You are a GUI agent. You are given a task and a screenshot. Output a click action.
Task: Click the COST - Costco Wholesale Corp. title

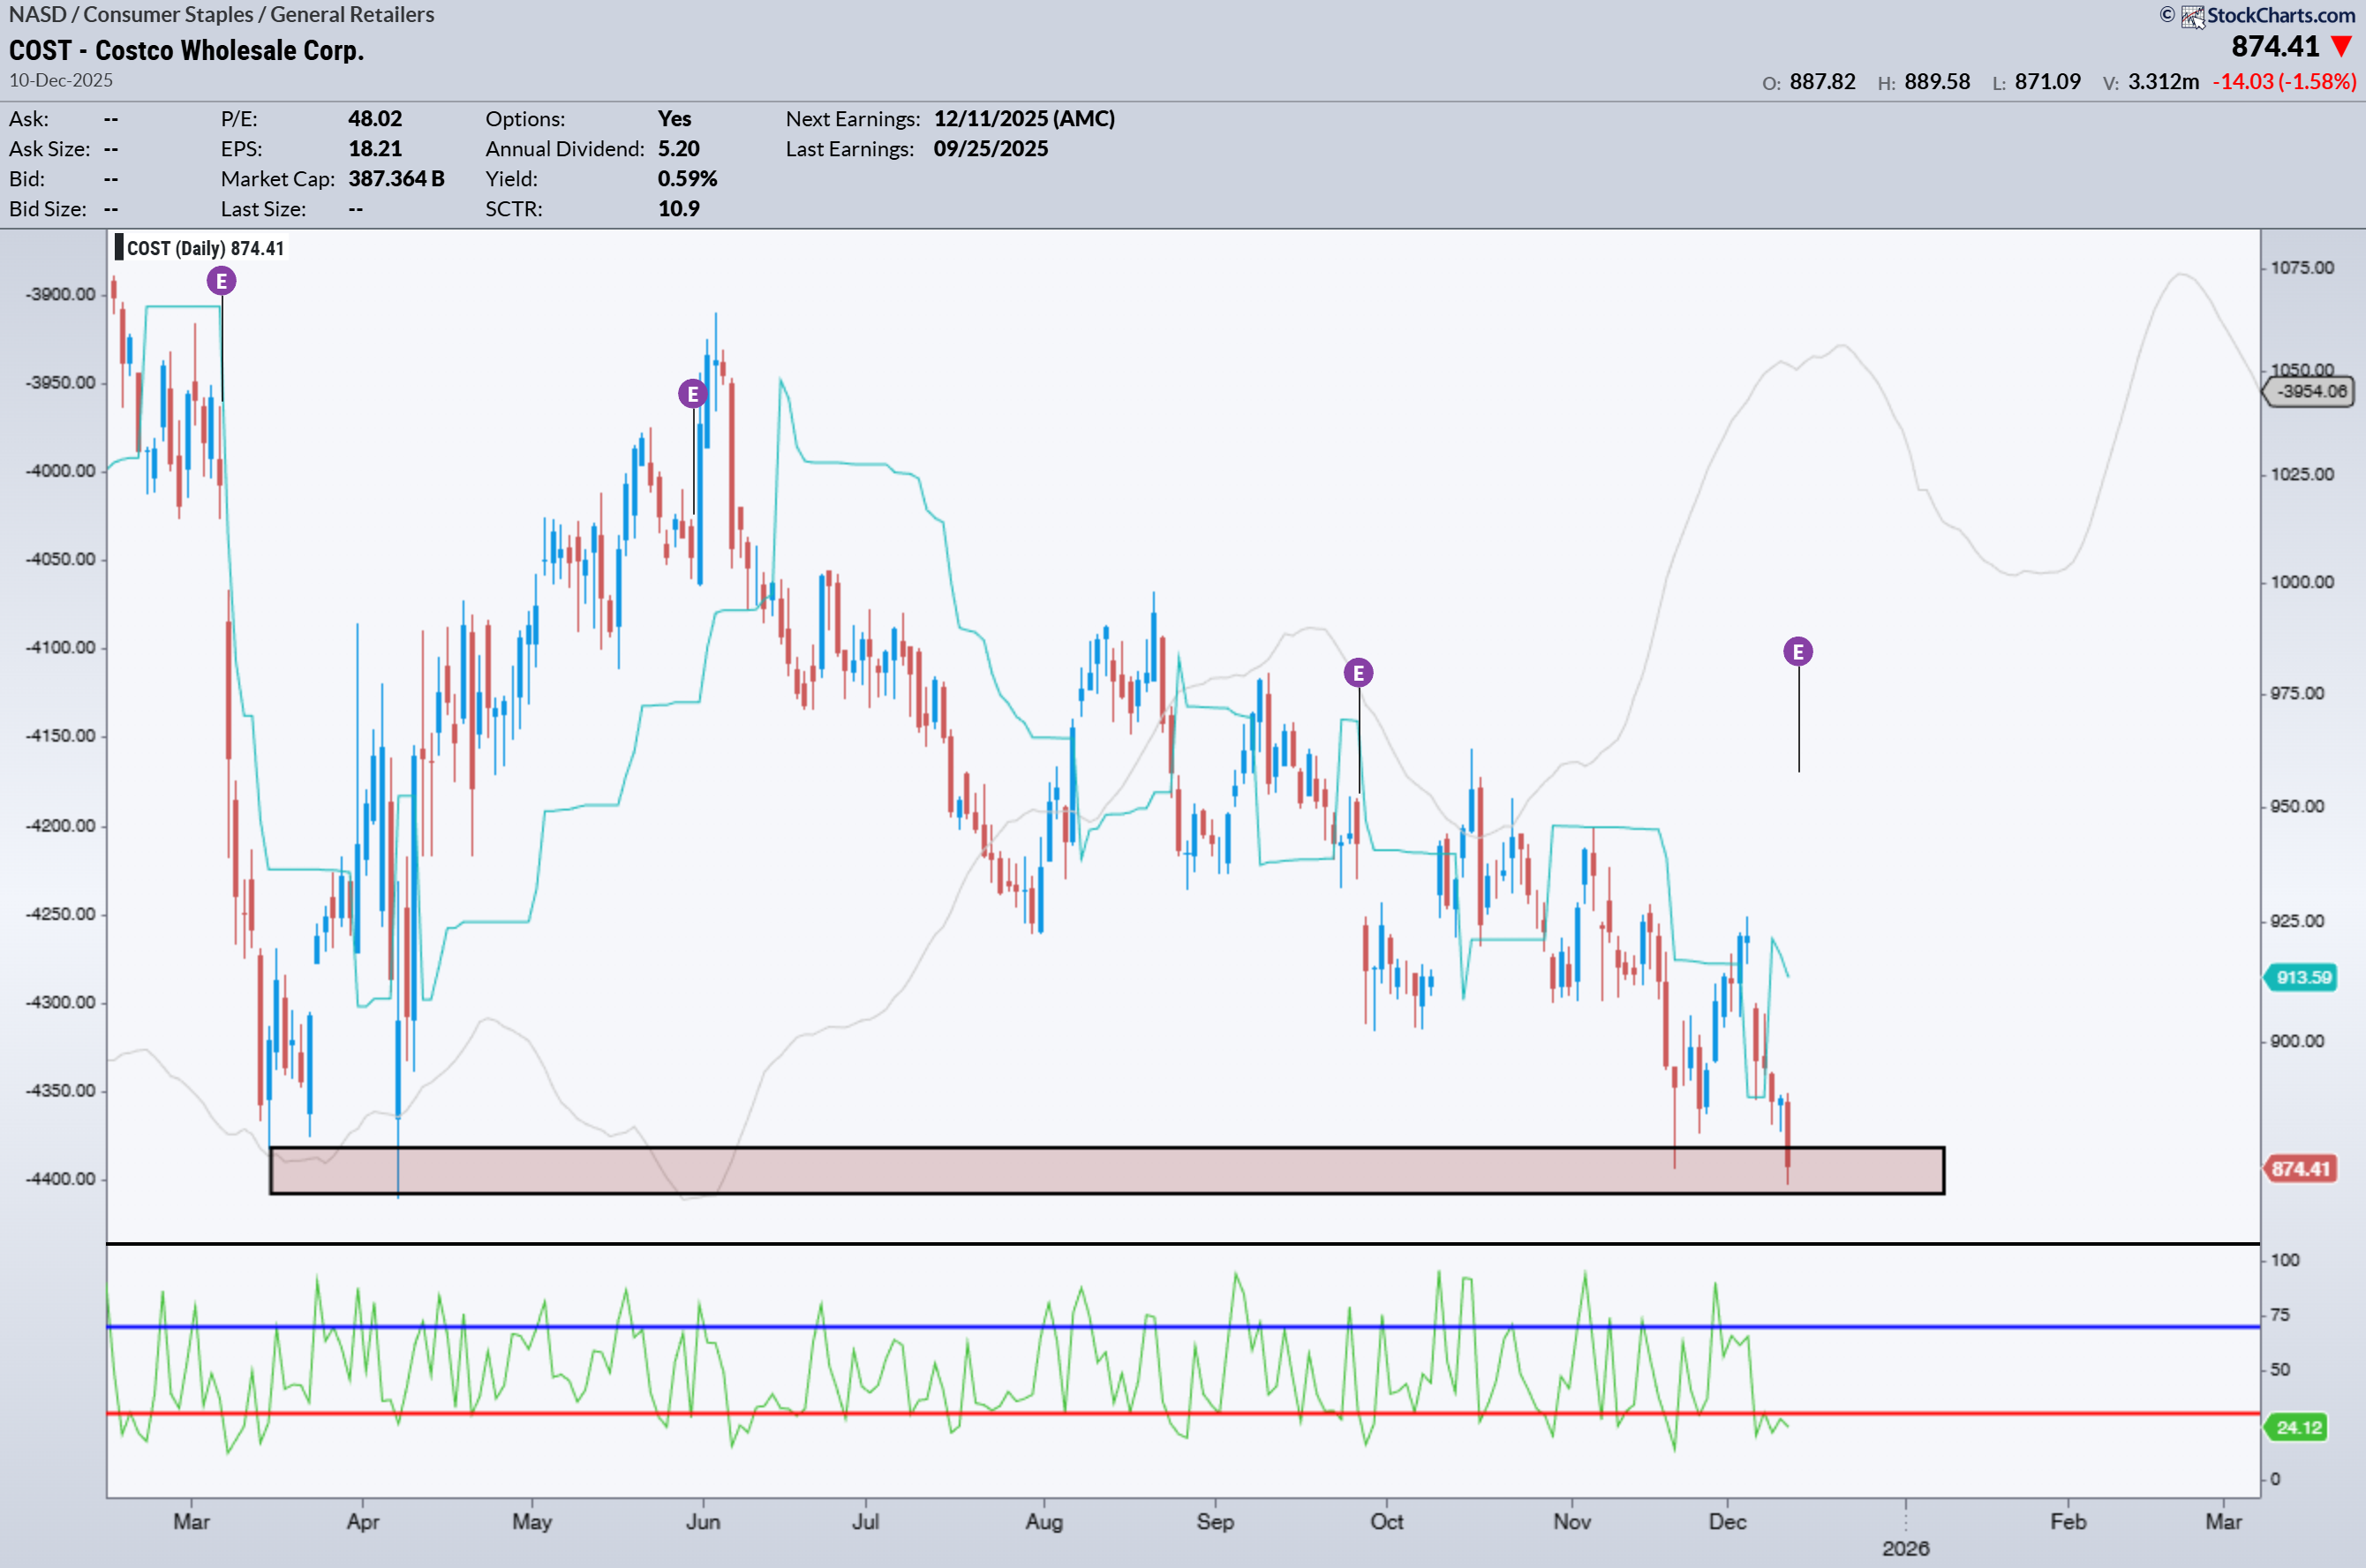click(x=186, y=50)
